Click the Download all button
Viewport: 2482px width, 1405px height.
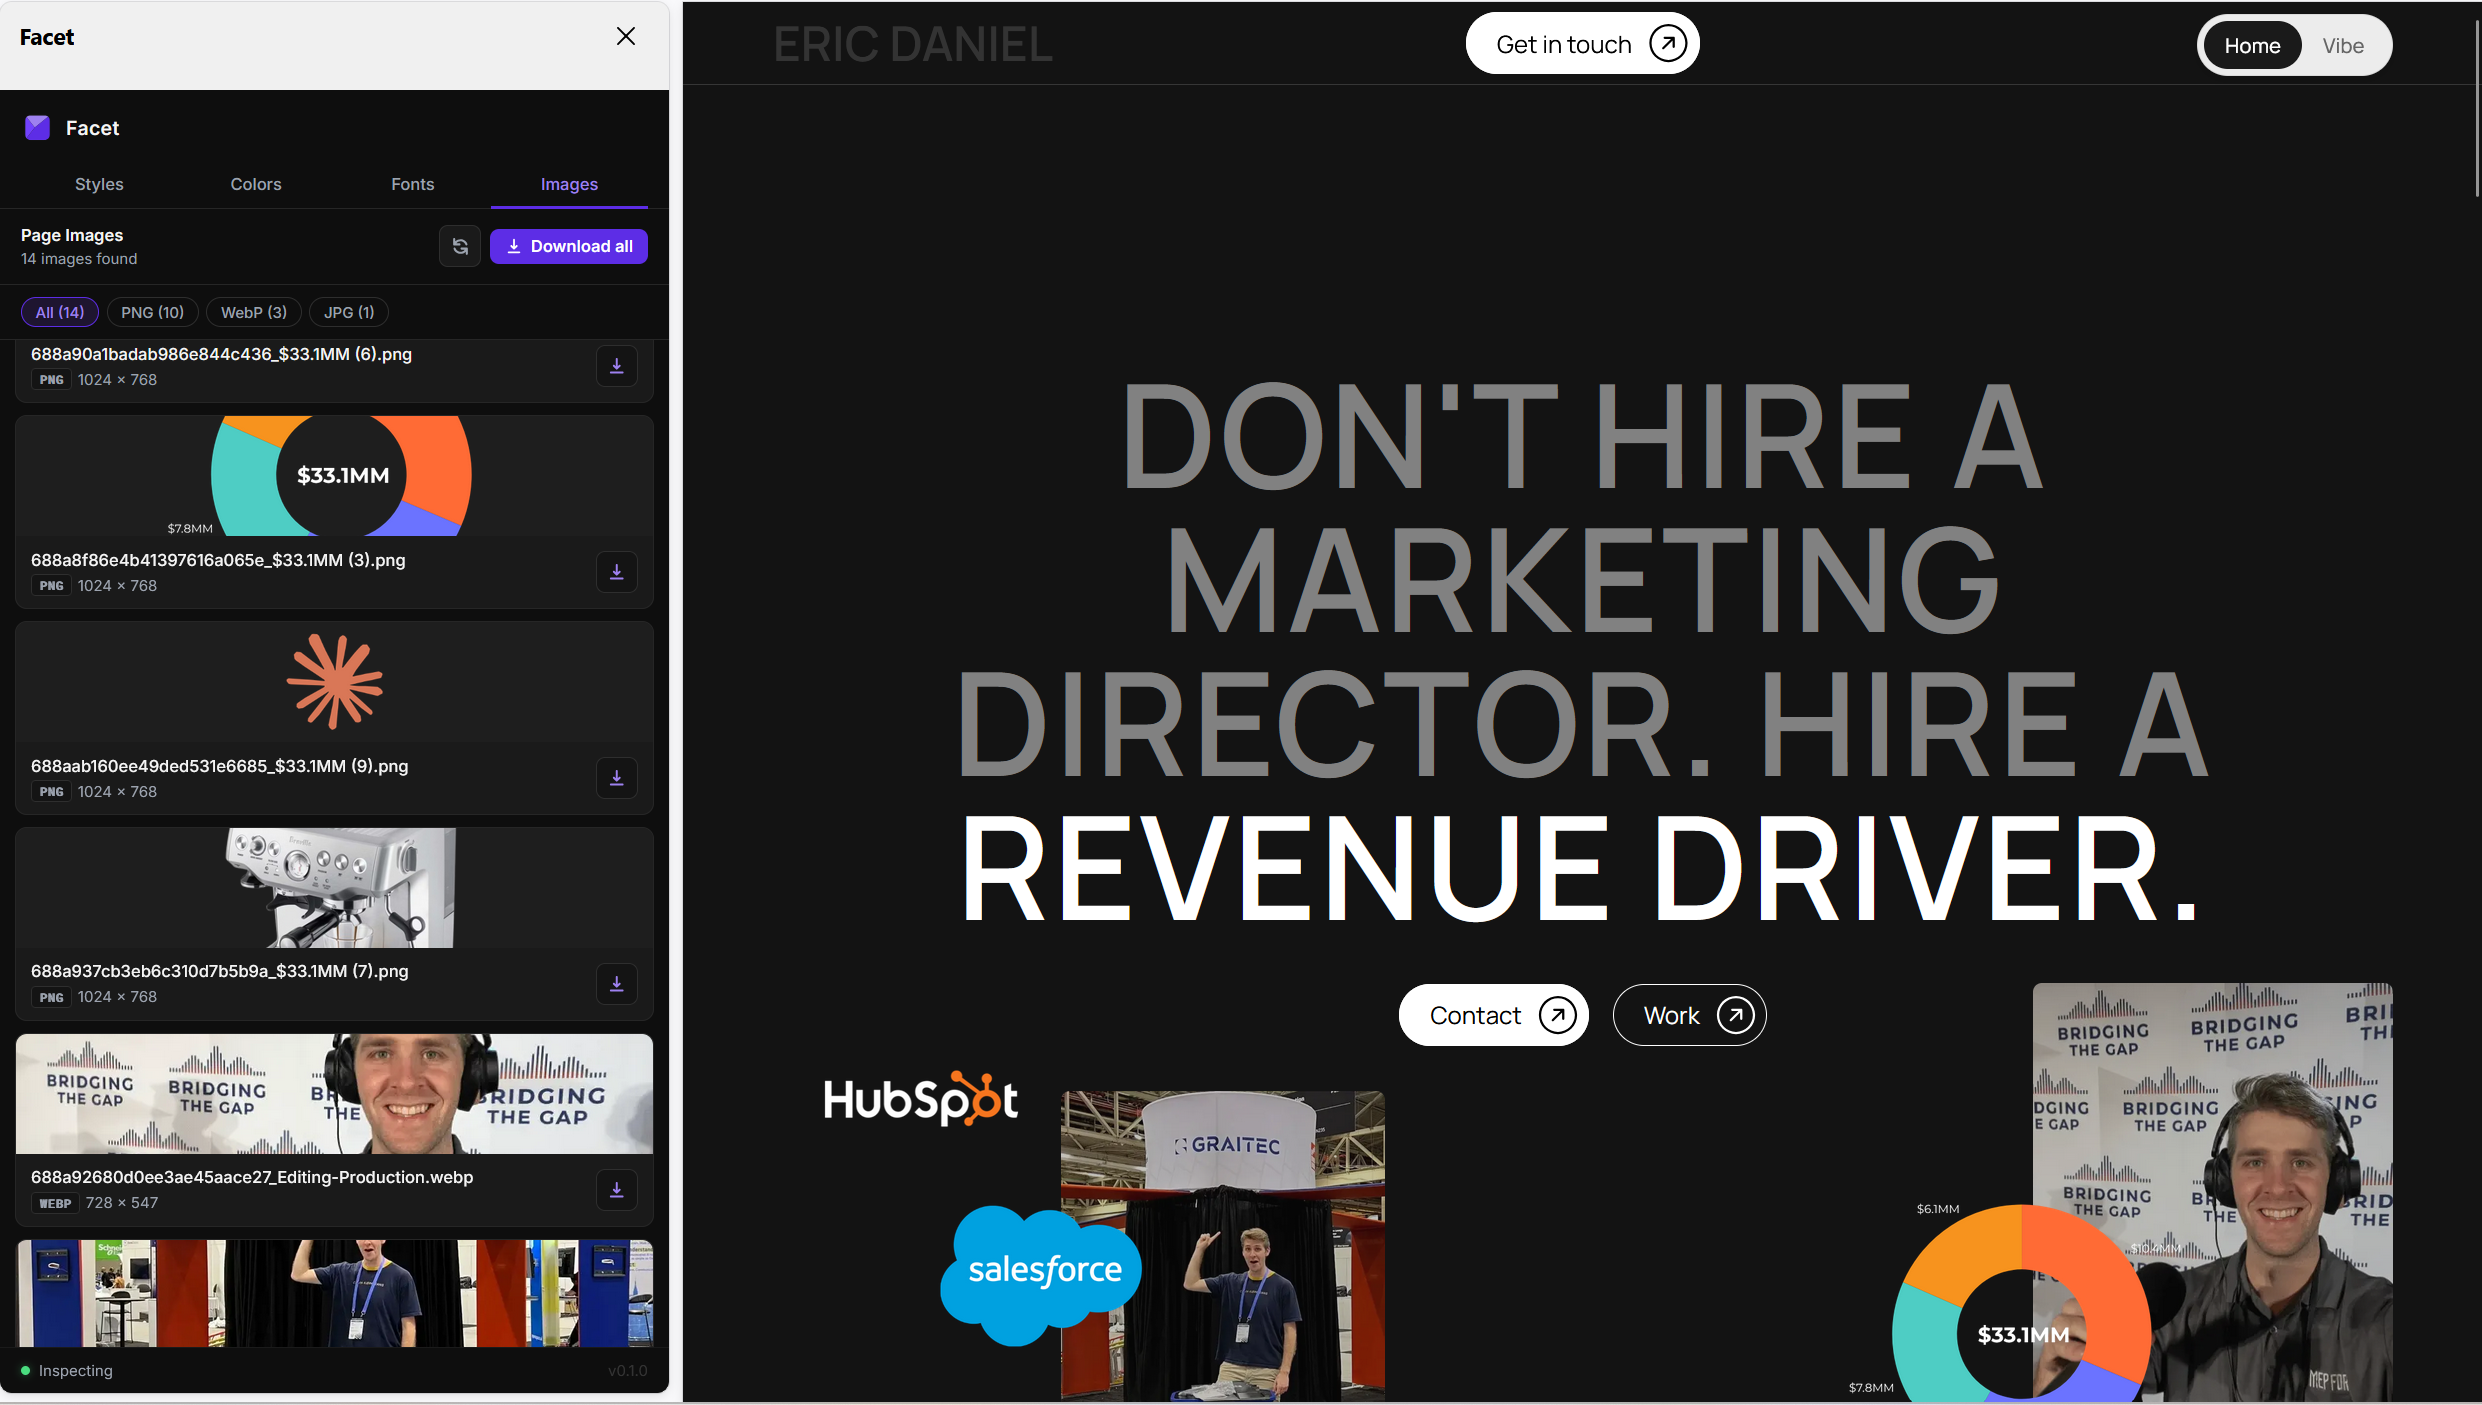click(x=569, y=247)
